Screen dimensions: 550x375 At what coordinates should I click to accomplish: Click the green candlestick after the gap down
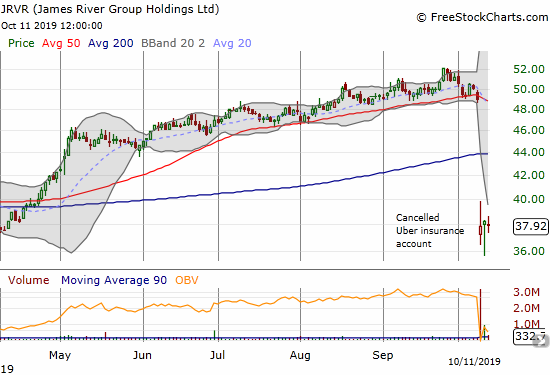click(x=484, y=238)
